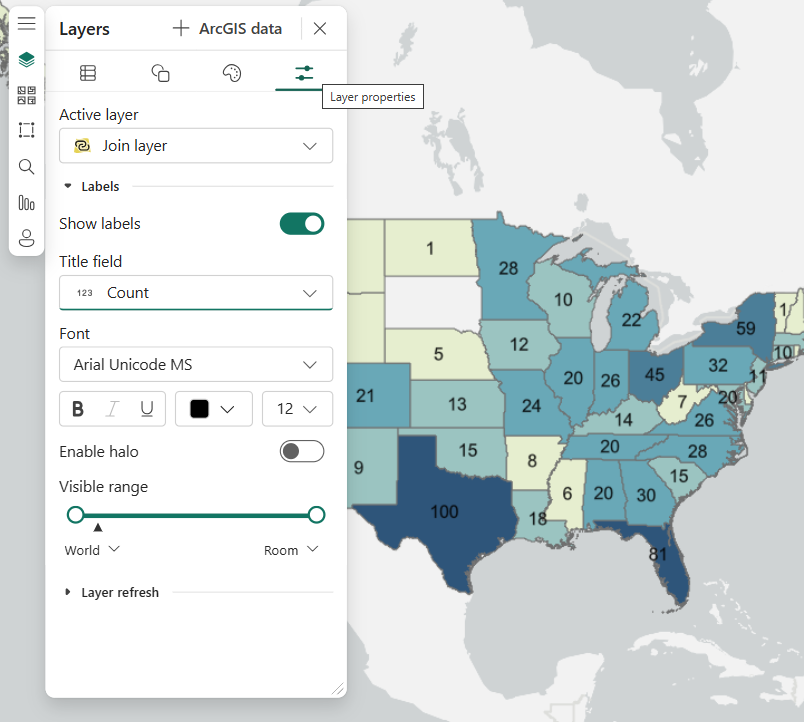Open the Active layer dropdown
804x722 pixels.
pyautogui.click(x=196, y=145)
